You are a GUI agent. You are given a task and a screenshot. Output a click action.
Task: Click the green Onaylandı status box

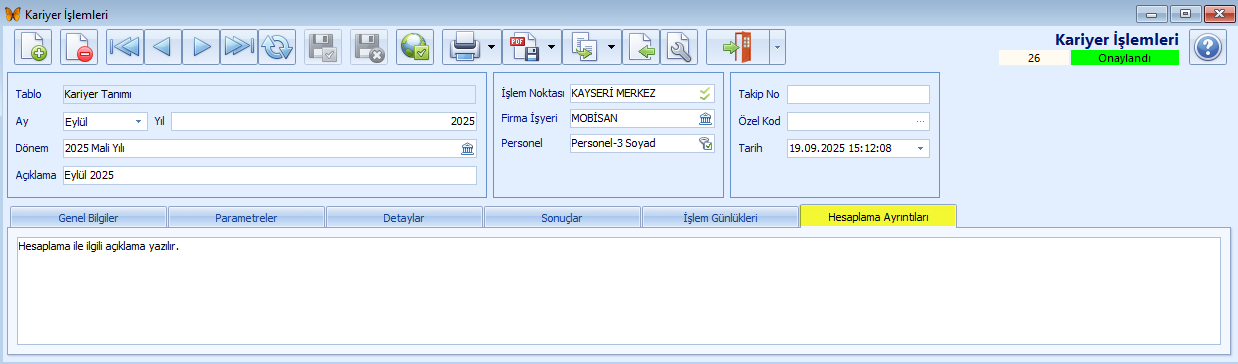(1124, 58)
